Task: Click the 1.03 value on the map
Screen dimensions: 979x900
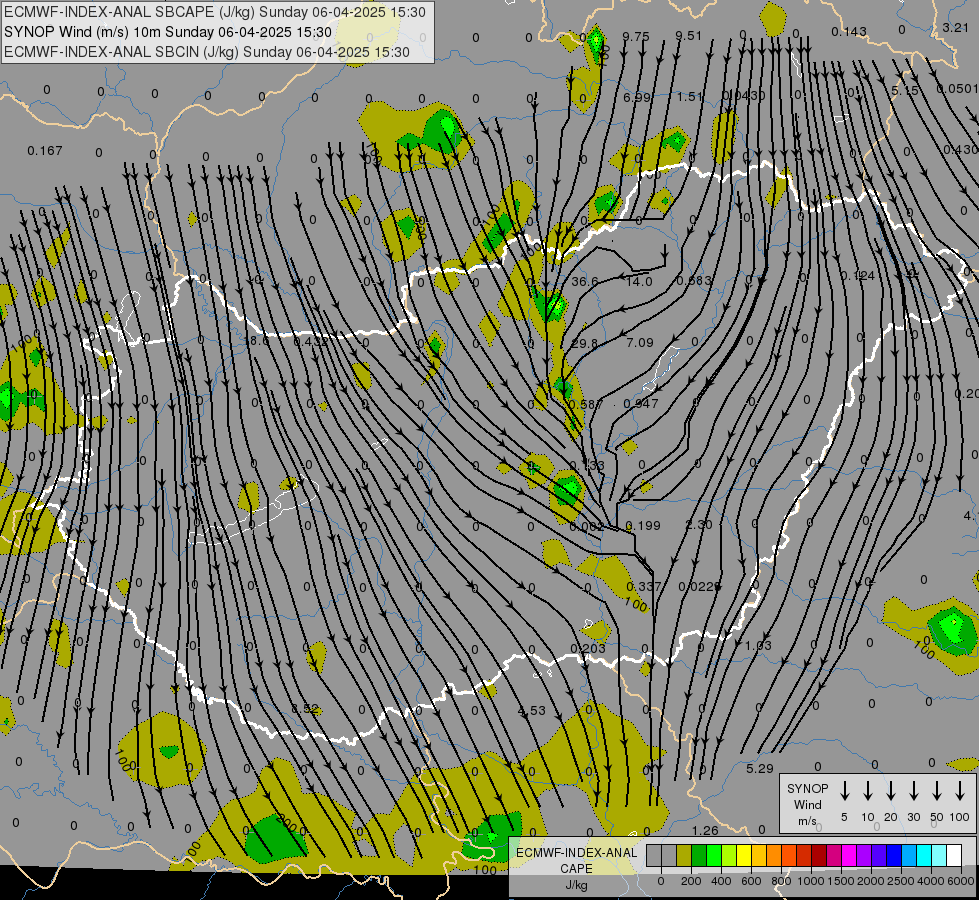Action: pos(759,645)
